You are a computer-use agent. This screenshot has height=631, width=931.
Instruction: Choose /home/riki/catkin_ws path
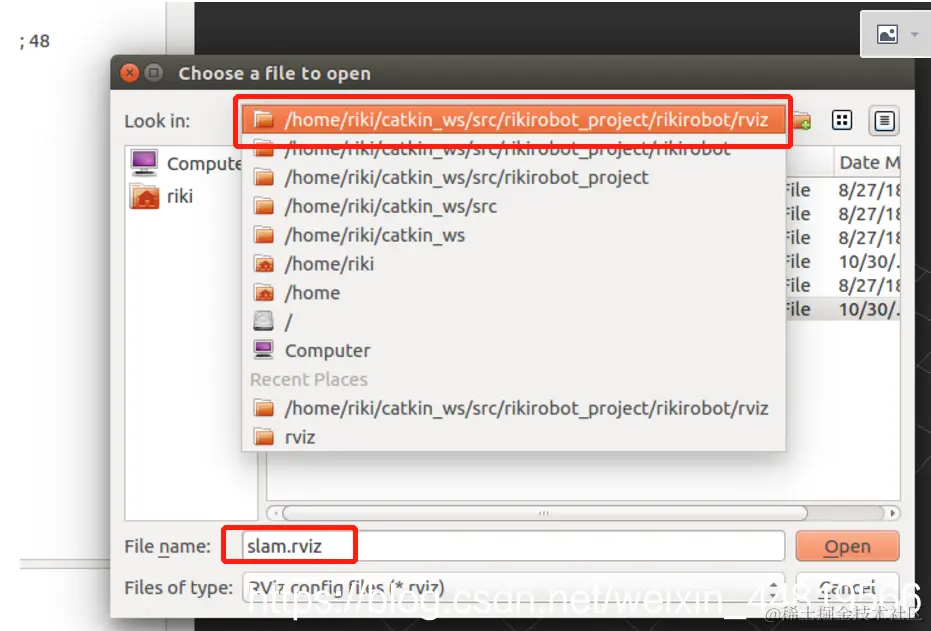[514, 235]
